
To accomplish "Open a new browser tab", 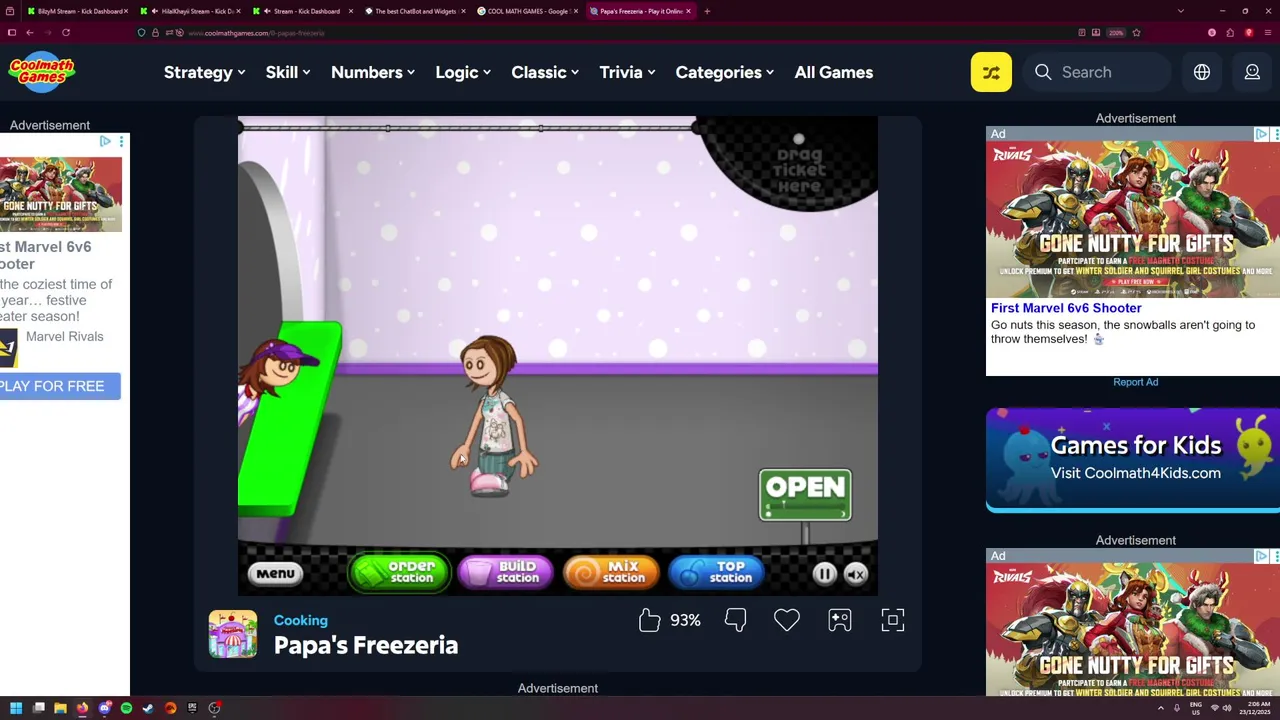I will tap(707, 11).
